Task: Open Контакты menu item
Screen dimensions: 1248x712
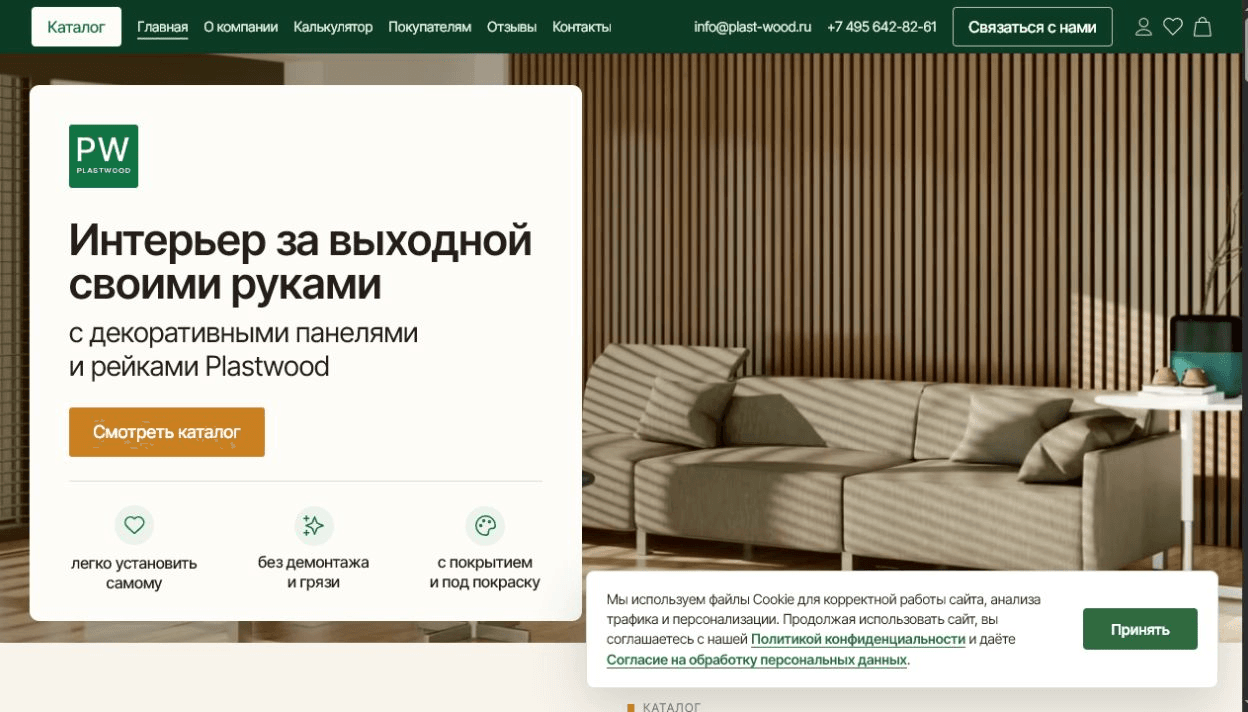Action: coord(581,27)
